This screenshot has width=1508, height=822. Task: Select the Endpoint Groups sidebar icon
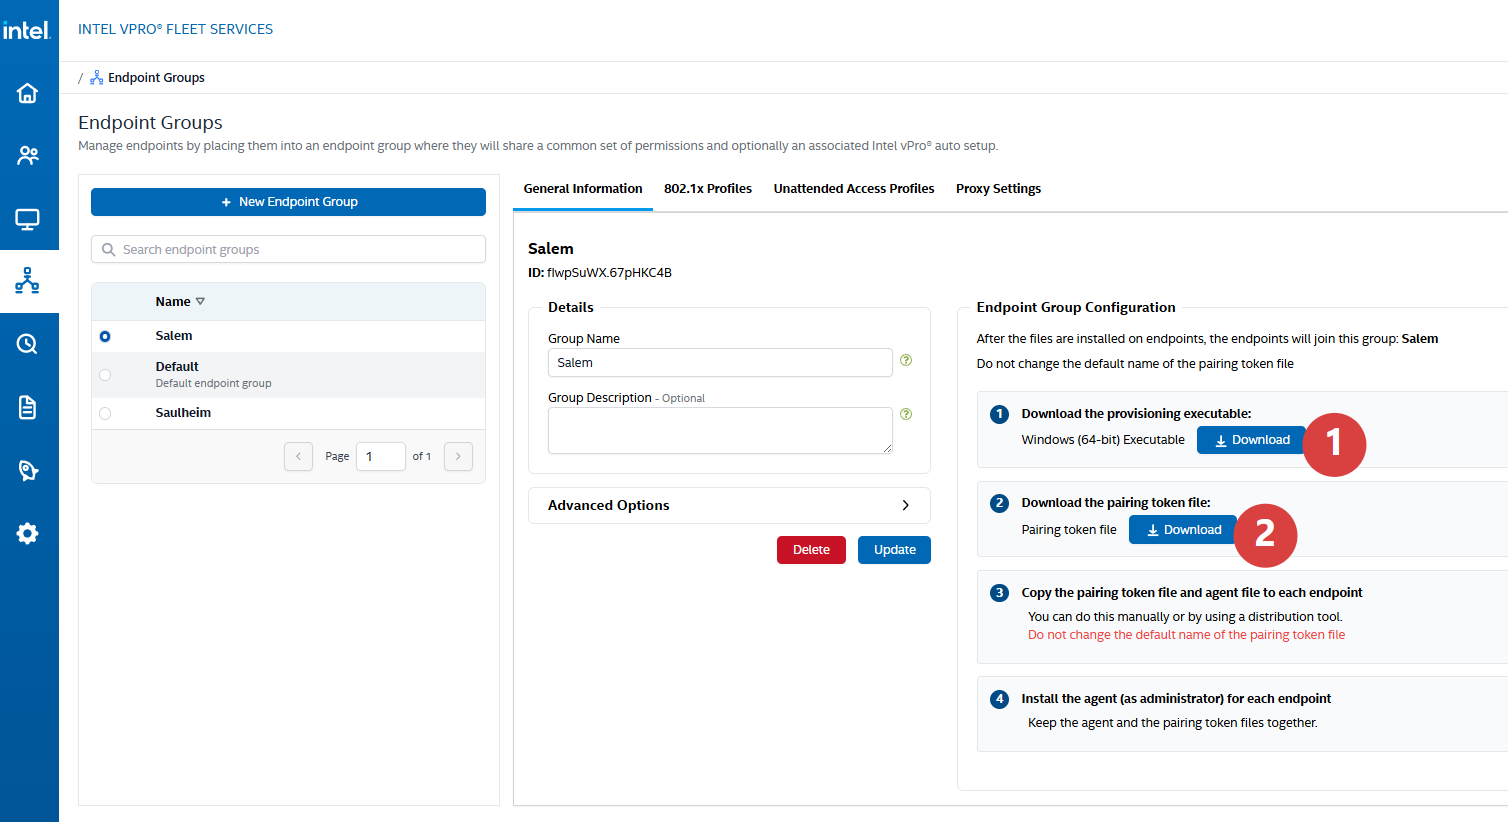(x=28, y=281)
